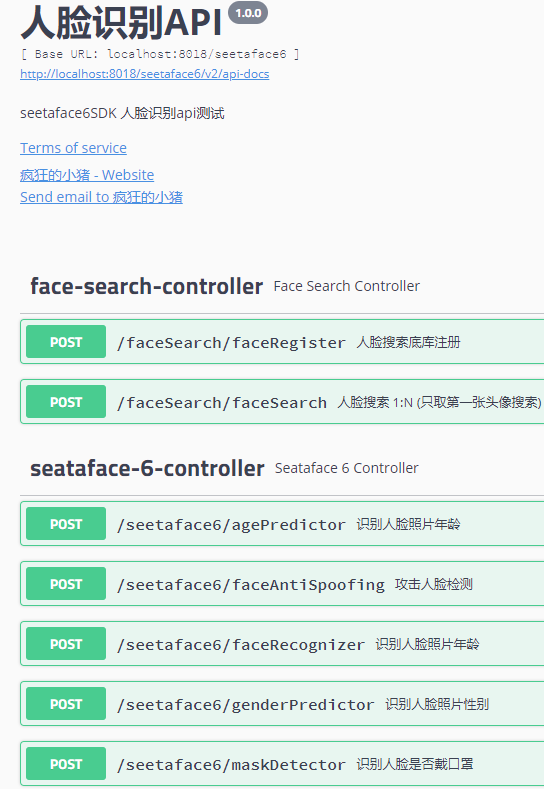Click POST badge for faceRegister
The width and height of the screenshot is (544, 789).
click(66, 342)
